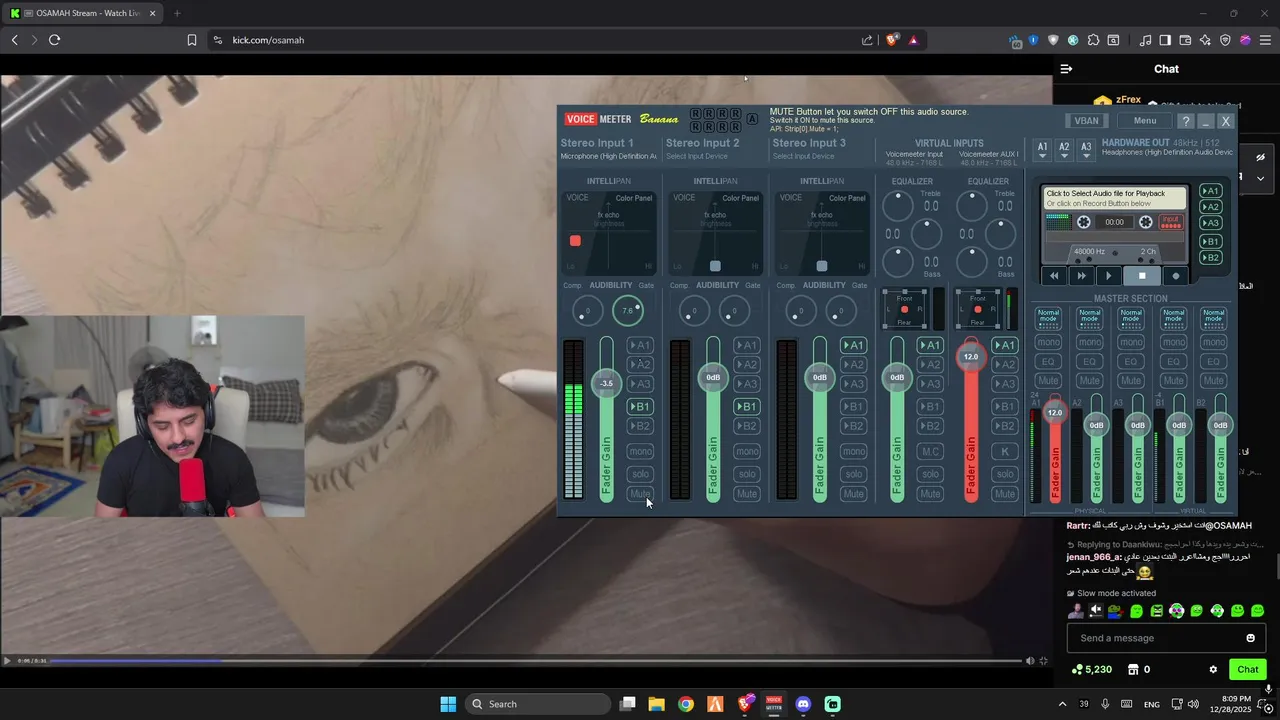Route cassette playback to A3

(x=1210, y=223)
